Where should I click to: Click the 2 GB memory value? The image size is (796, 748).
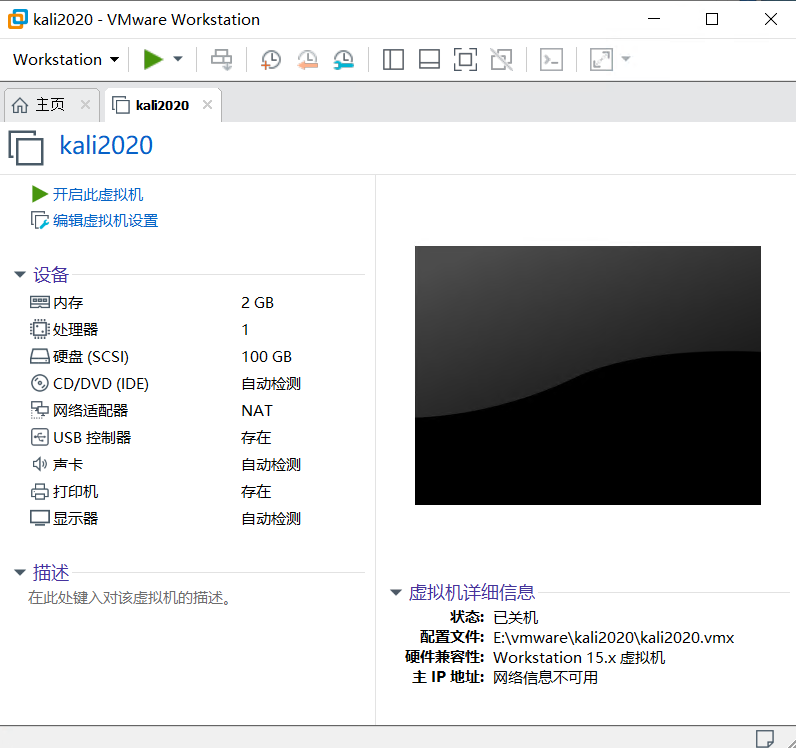[257, 303]
